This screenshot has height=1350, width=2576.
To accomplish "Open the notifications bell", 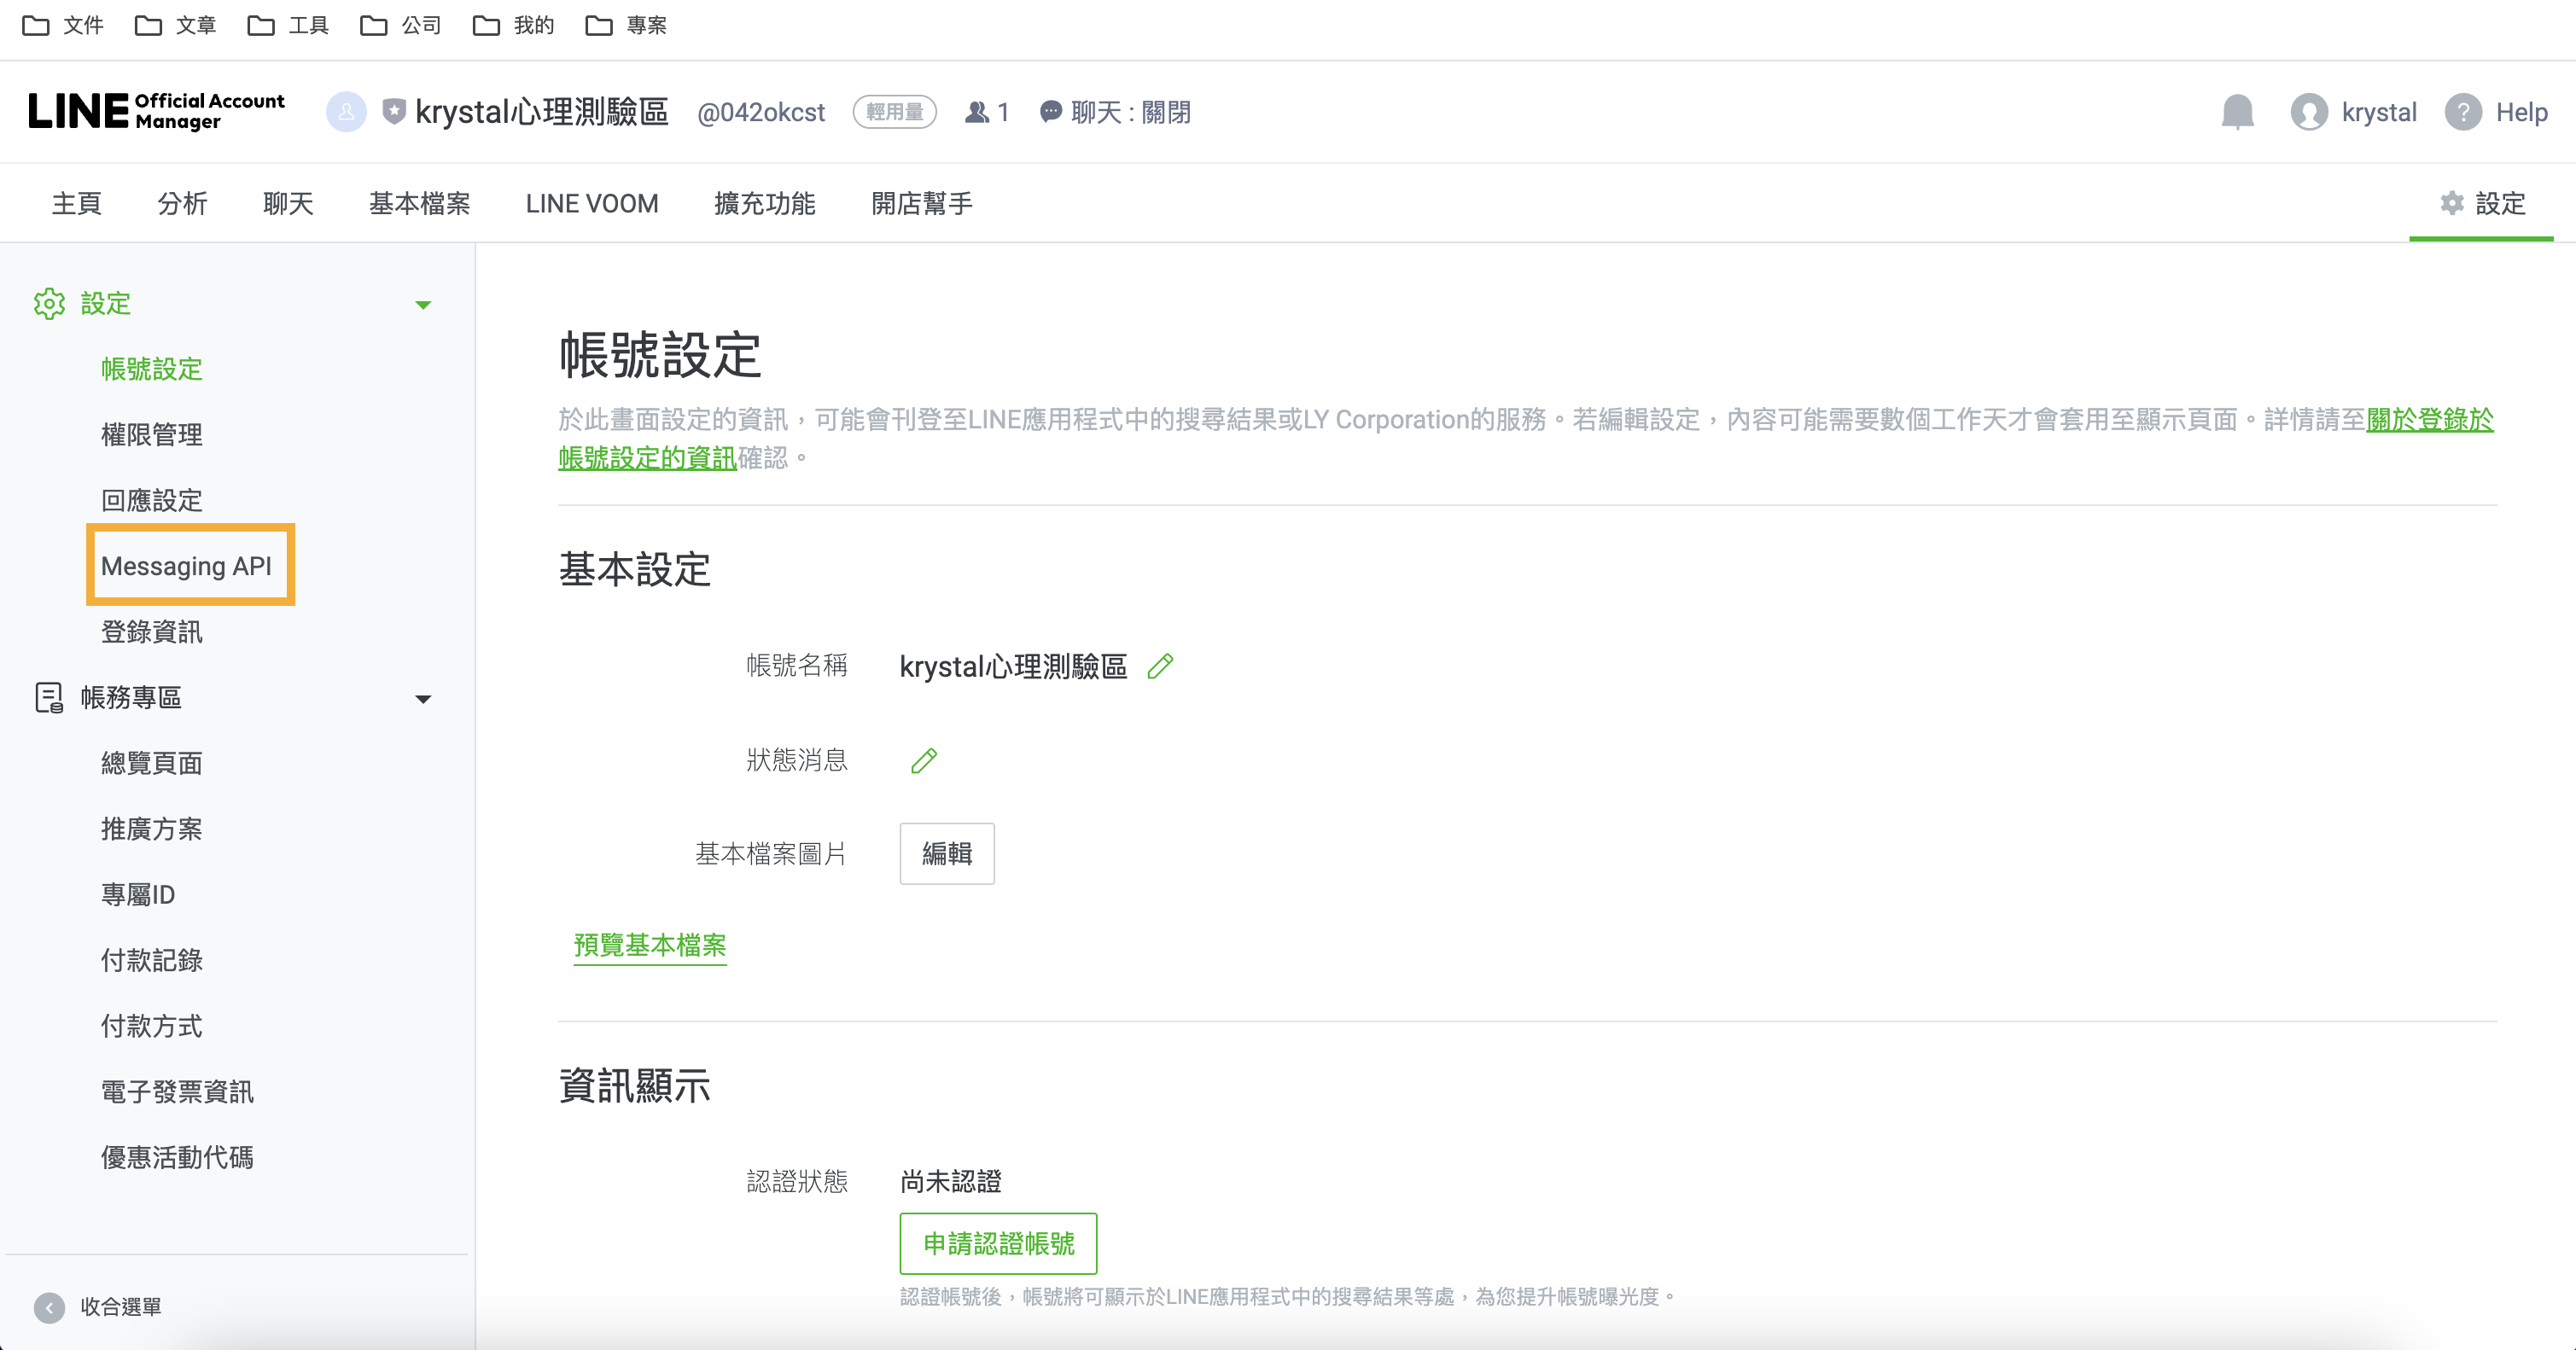I will [2238, 112].
